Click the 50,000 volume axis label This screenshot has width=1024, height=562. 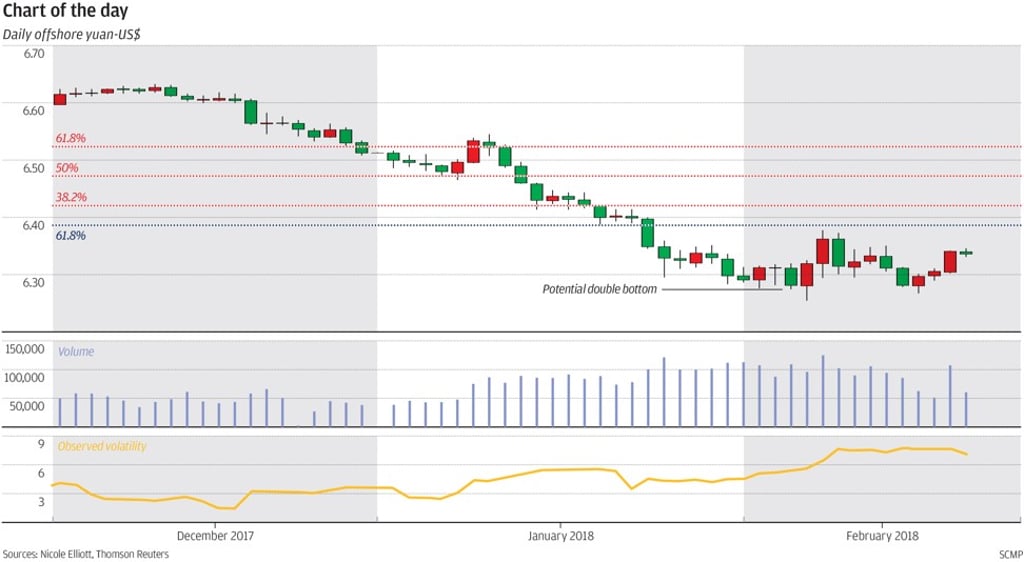[29, 406]
